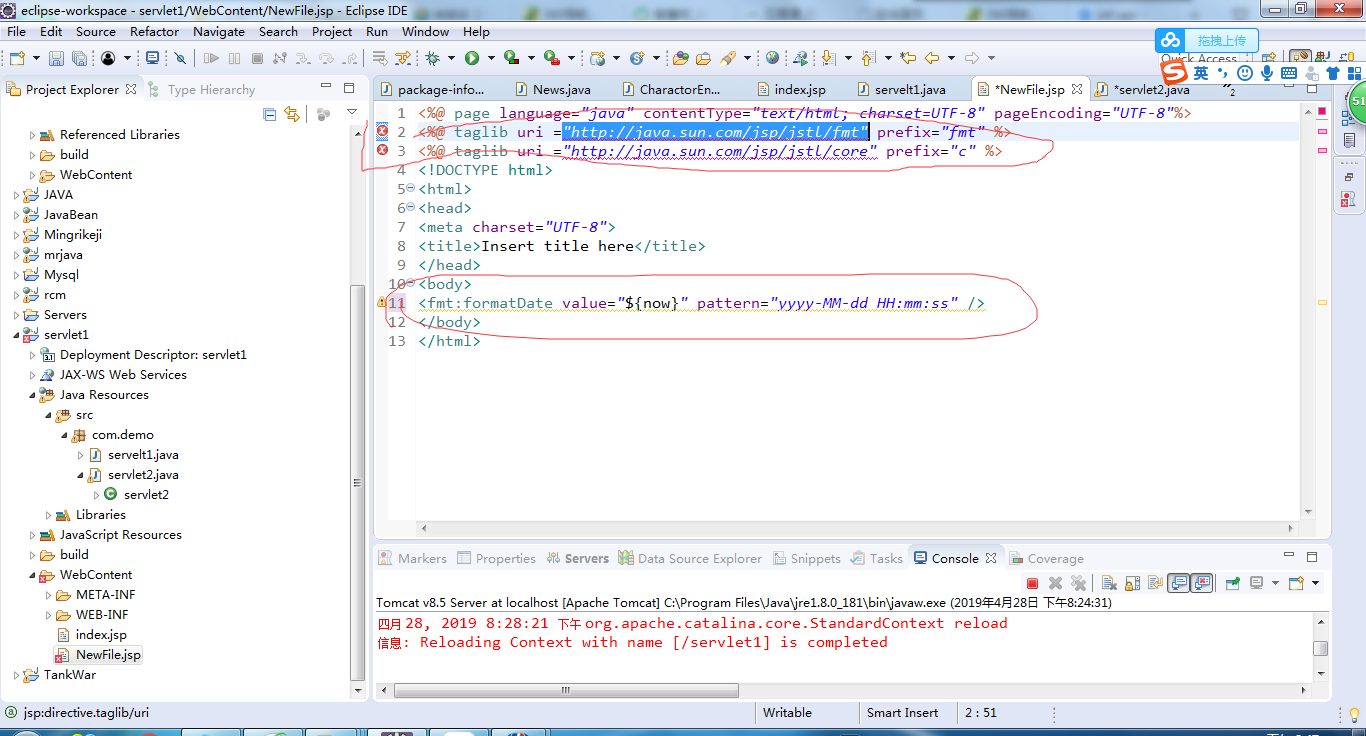Click the Debug bug icon
This screenshot has width=1366, height=736.
coord(432,58)
